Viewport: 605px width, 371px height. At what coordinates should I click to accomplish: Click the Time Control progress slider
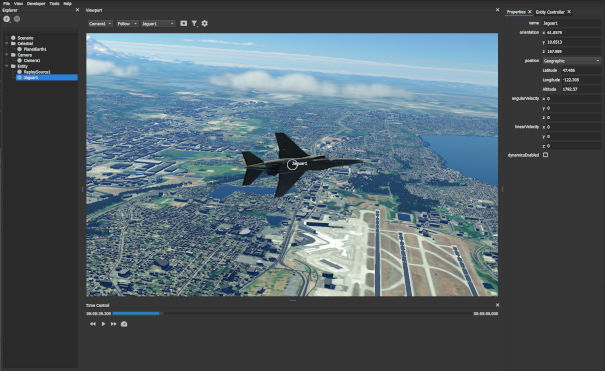point(292,314)
